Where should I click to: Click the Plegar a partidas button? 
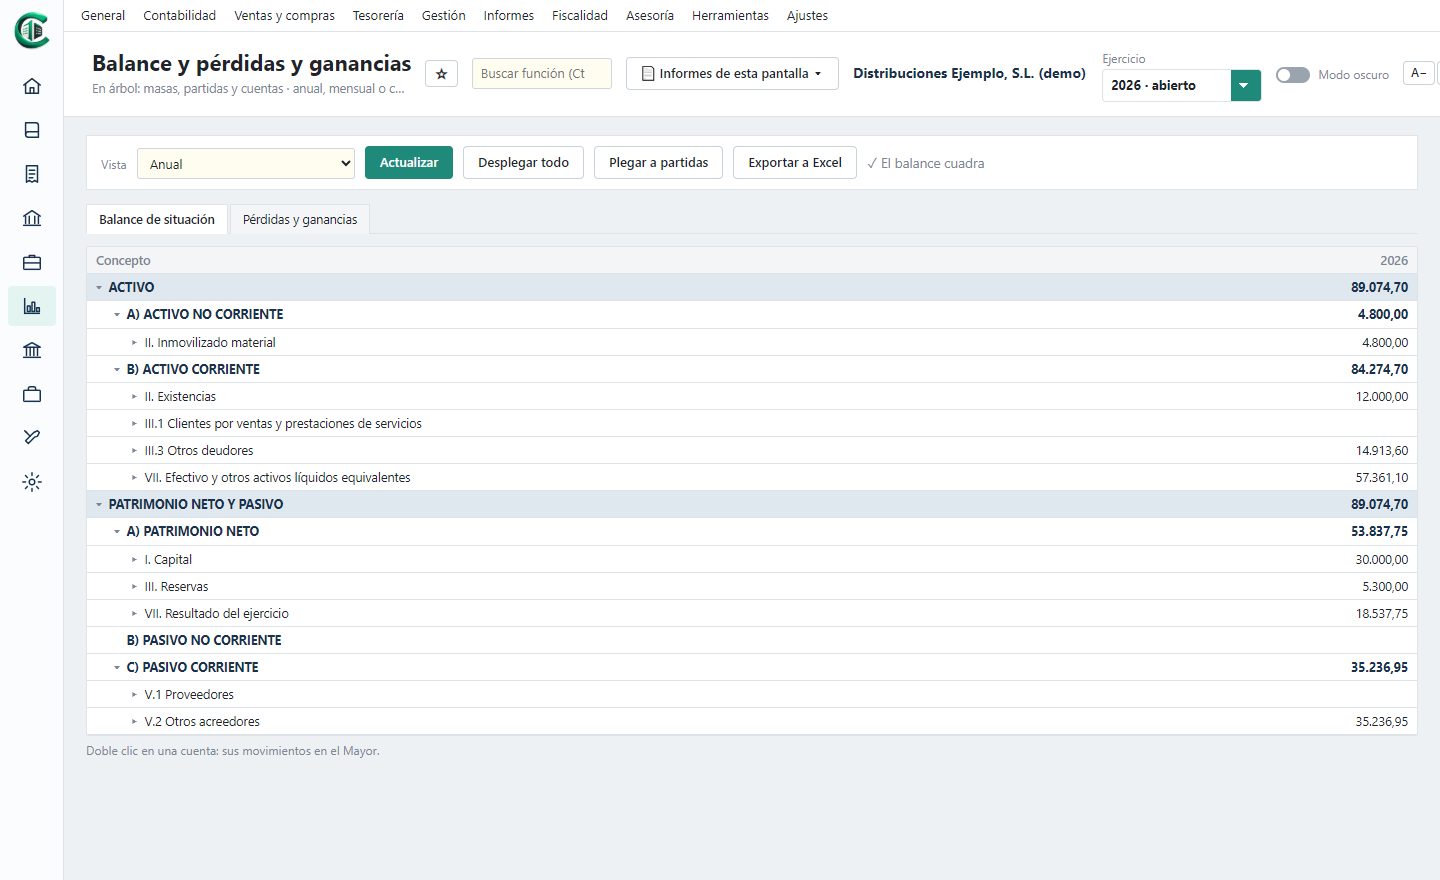pos(659,163)
